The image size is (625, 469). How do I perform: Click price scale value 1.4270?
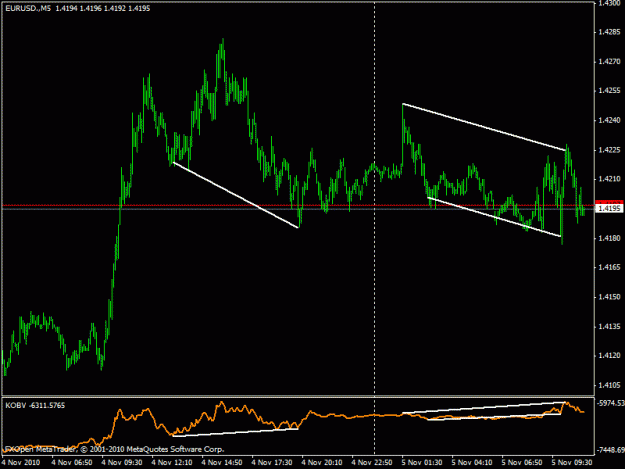point(609,62)
